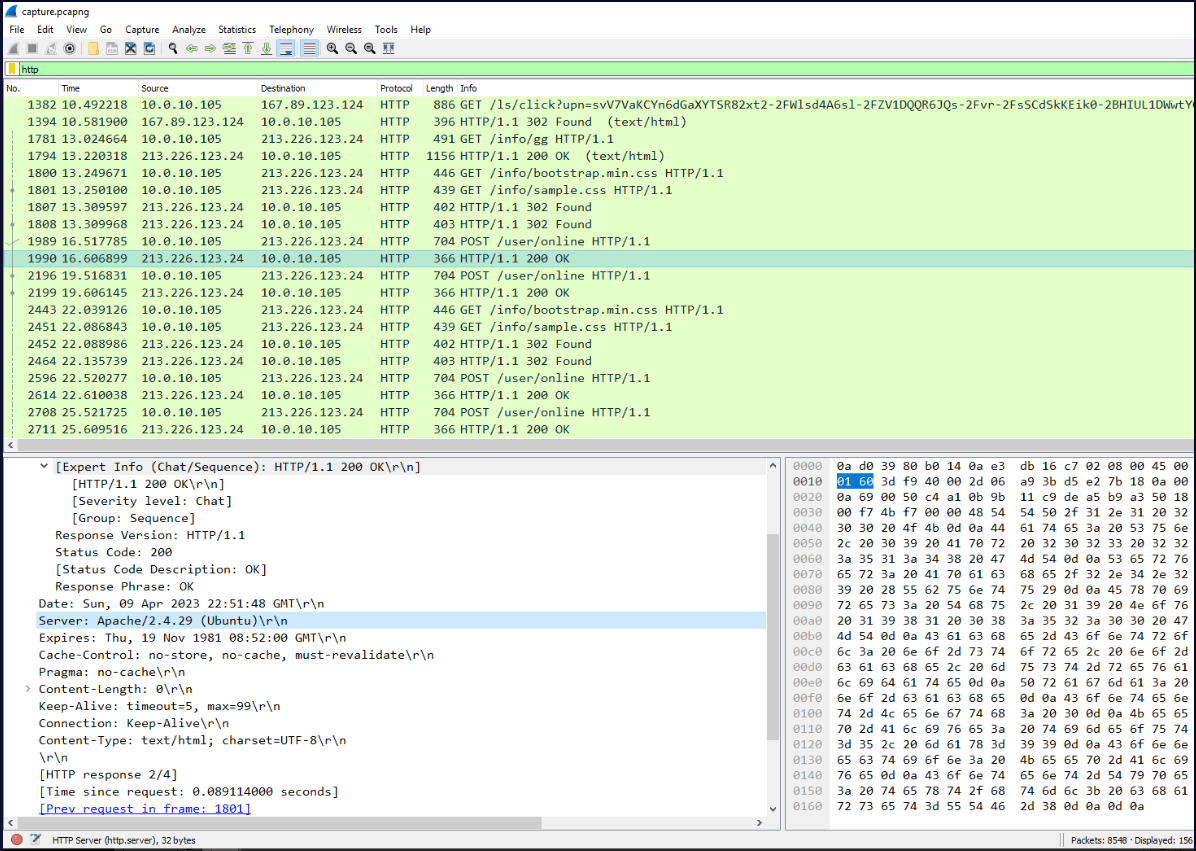
Task: Select the Keep-Alive timeout=5 line
Action: point(159,706)
